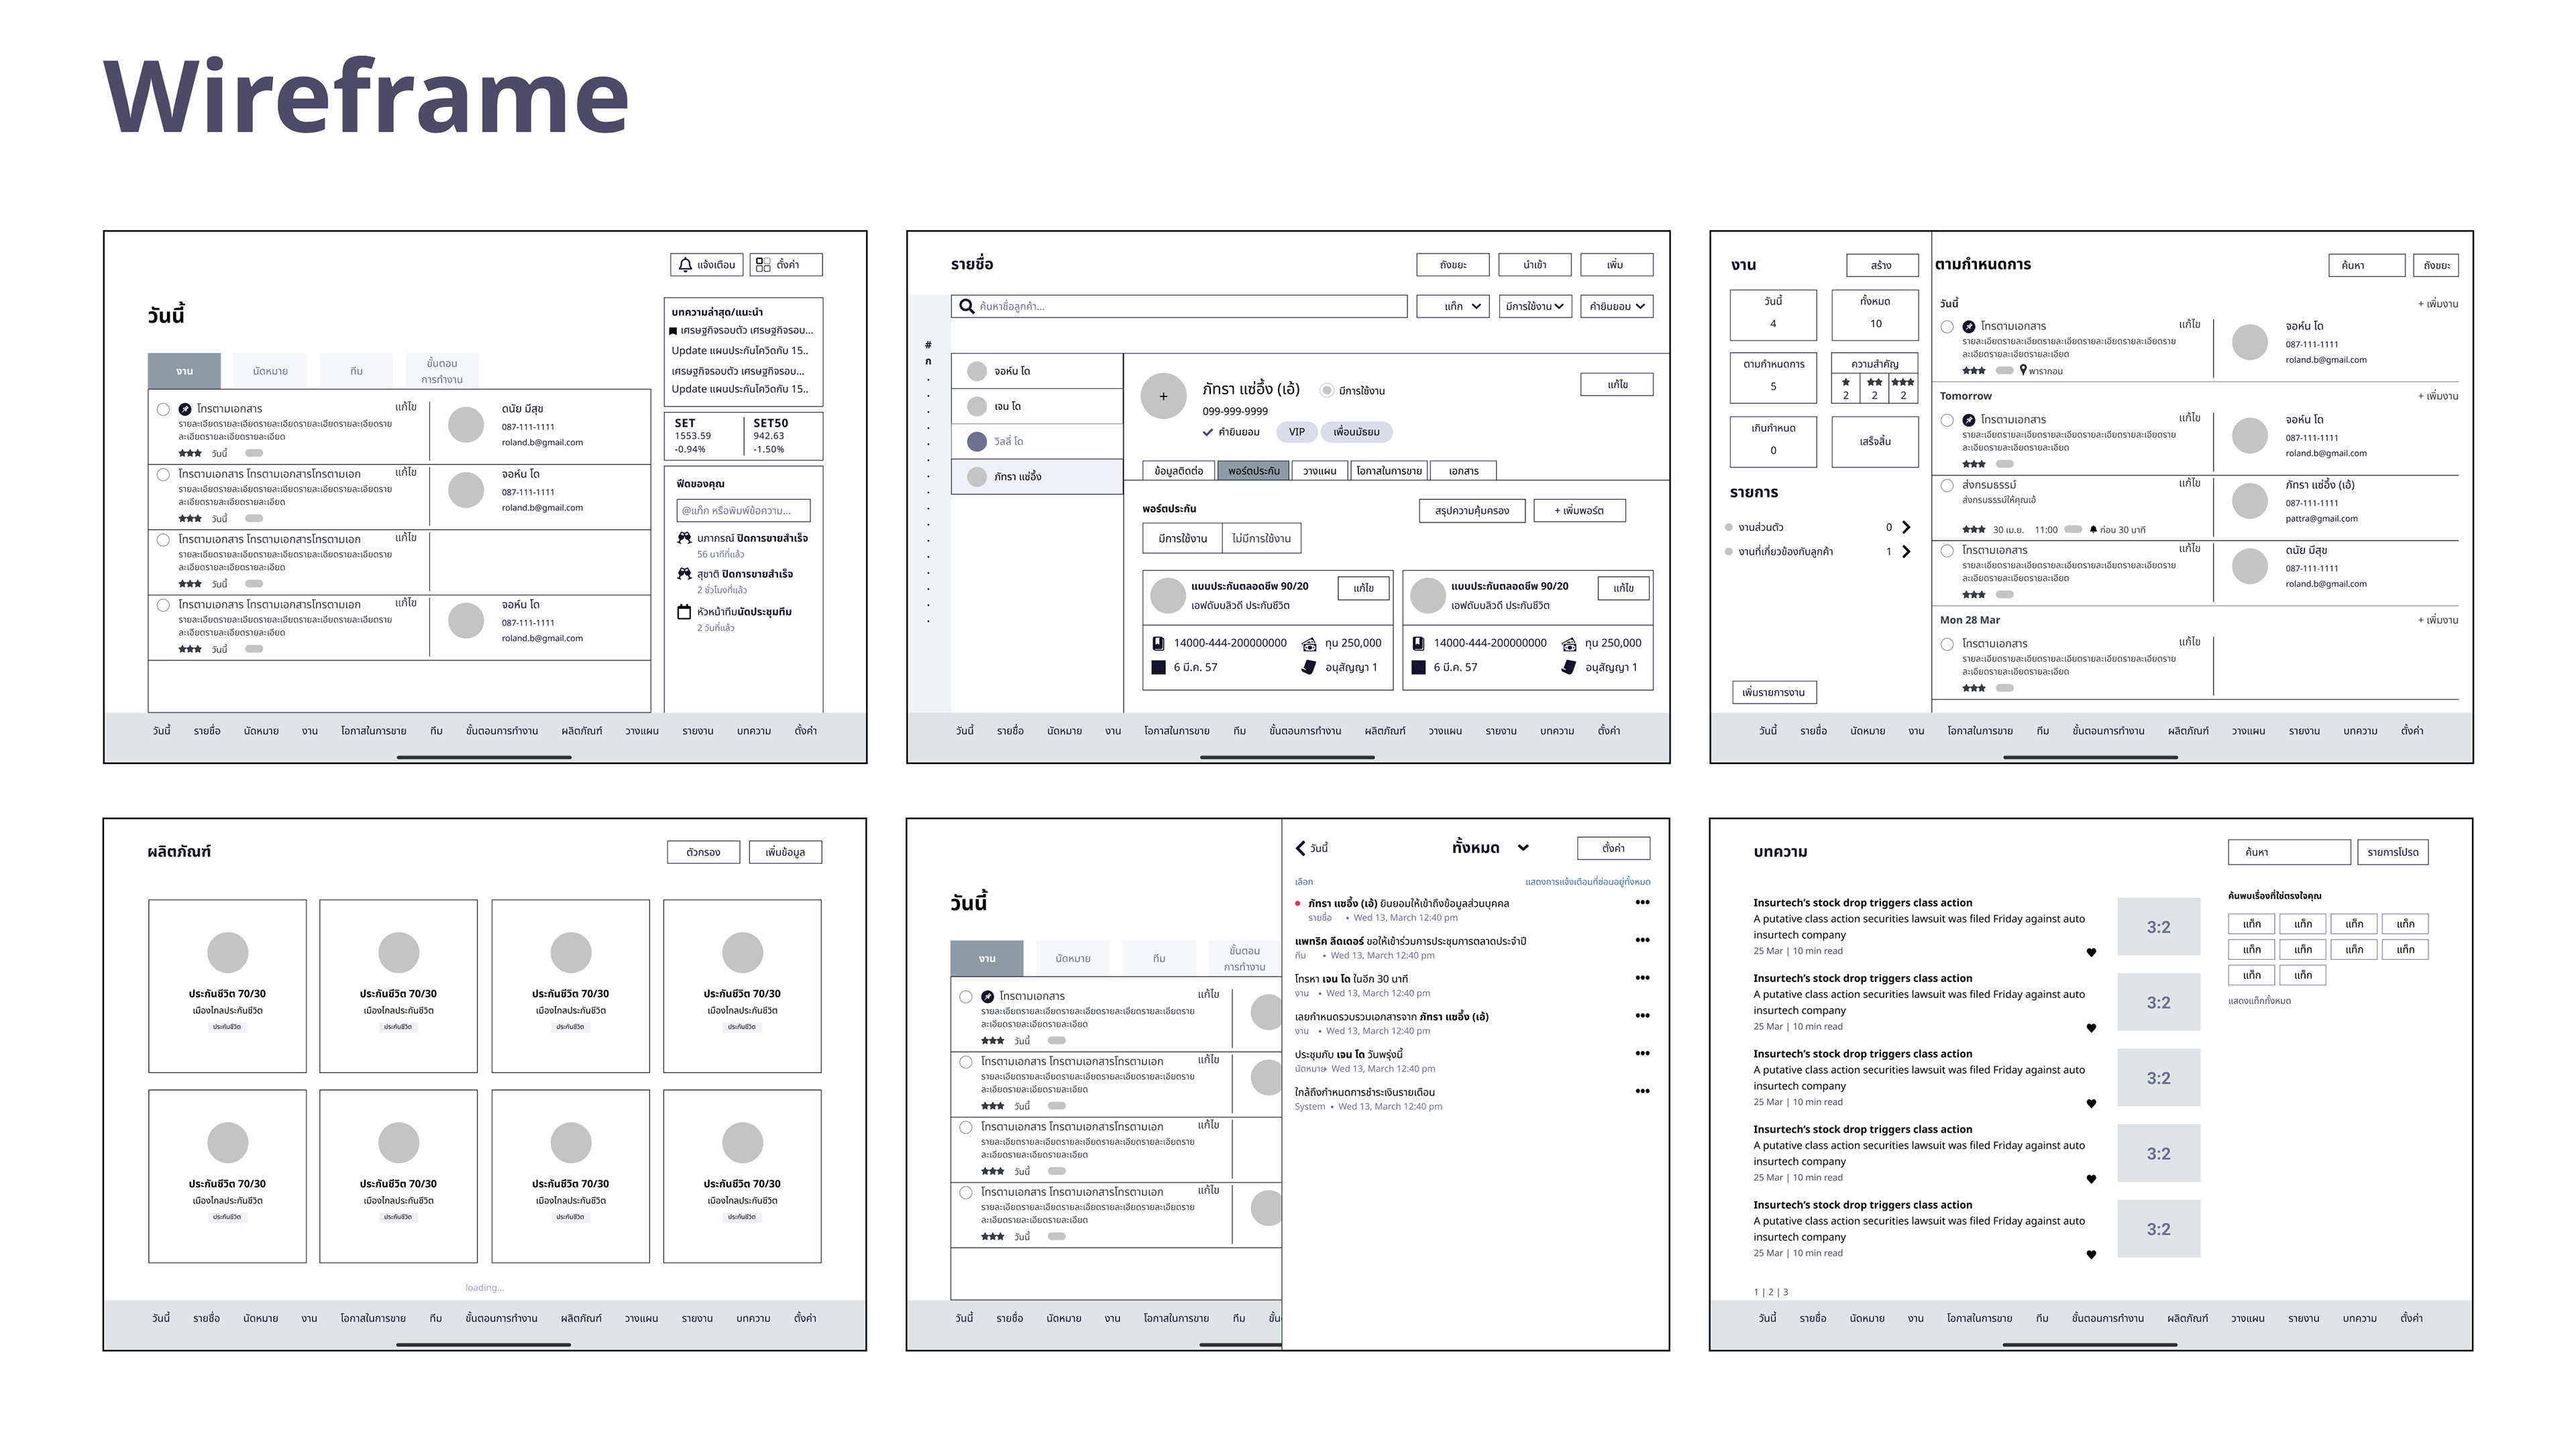Click the heart icon on the first article
This screenshot has width=2576, height=1434.
pos(2091,953)
